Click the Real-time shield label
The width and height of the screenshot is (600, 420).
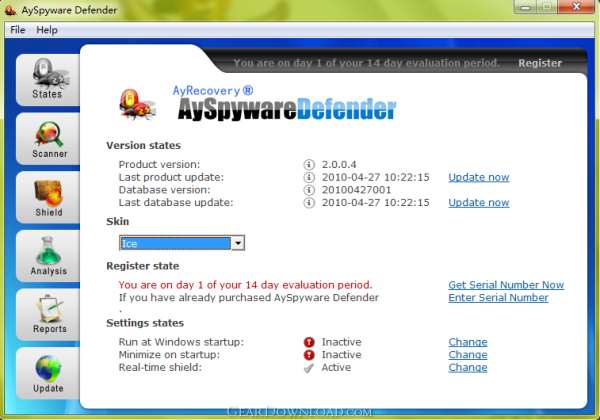click(x=160, y=368)
